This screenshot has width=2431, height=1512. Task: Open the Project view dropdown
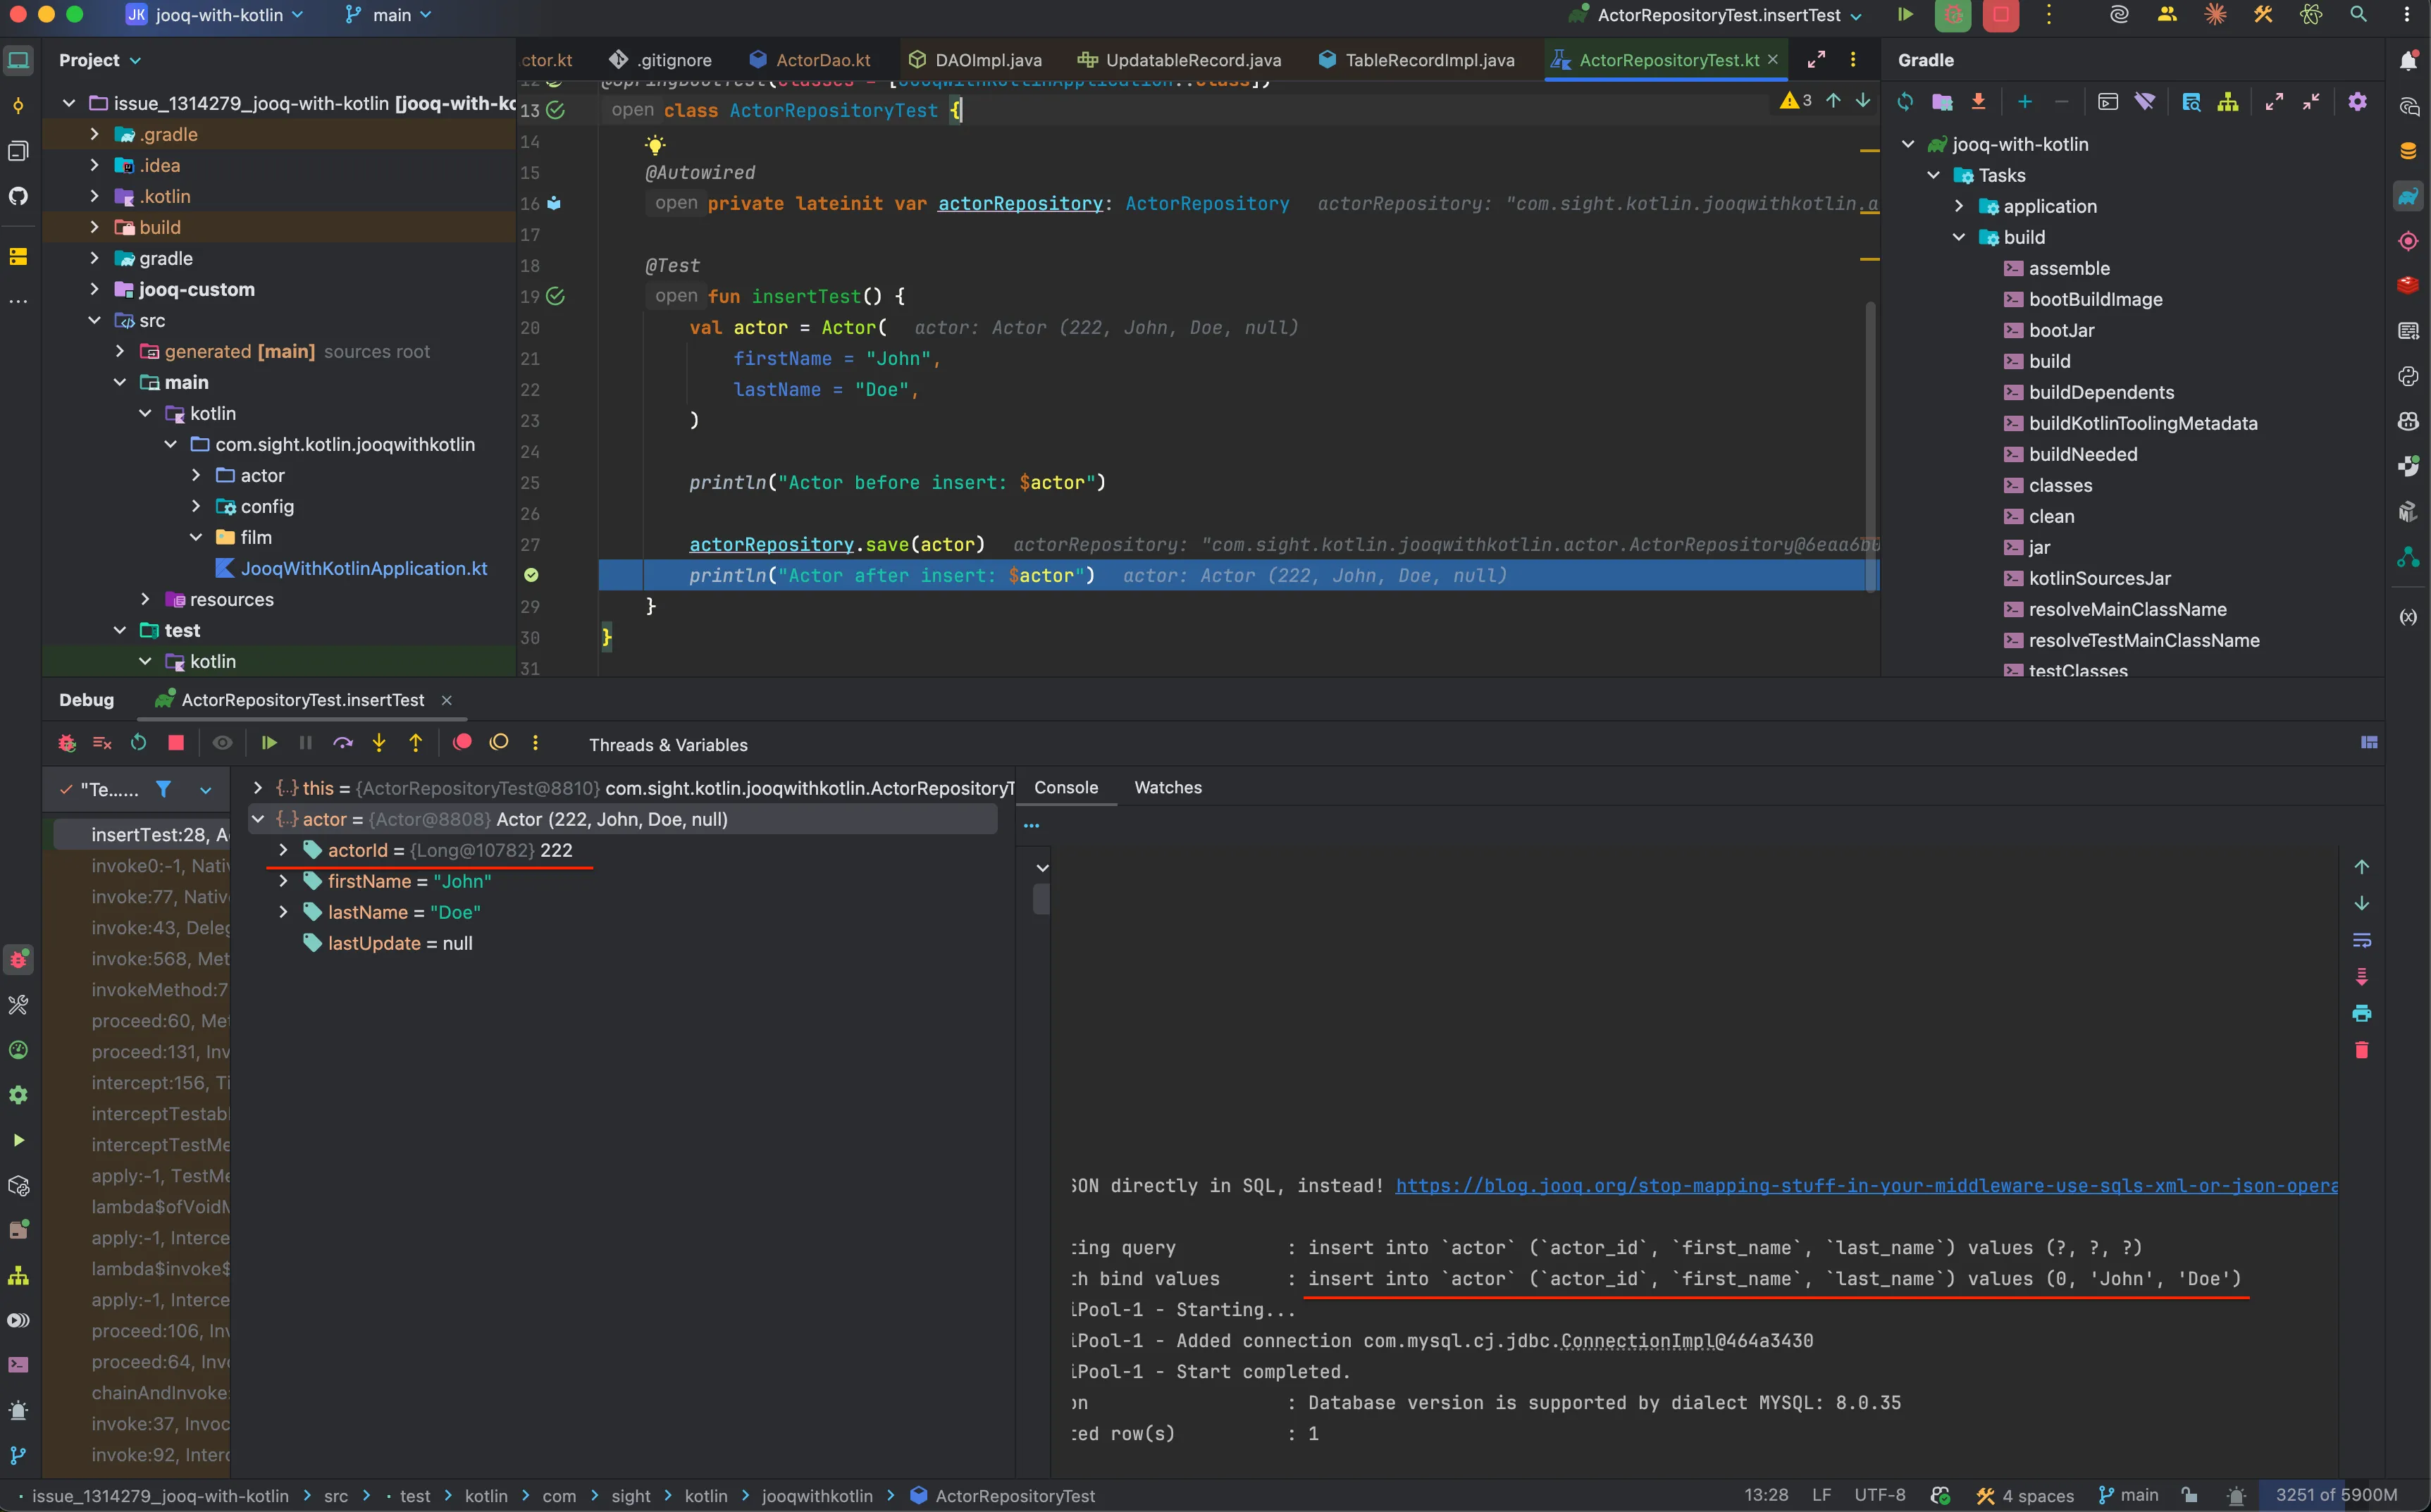coord(100,61)
